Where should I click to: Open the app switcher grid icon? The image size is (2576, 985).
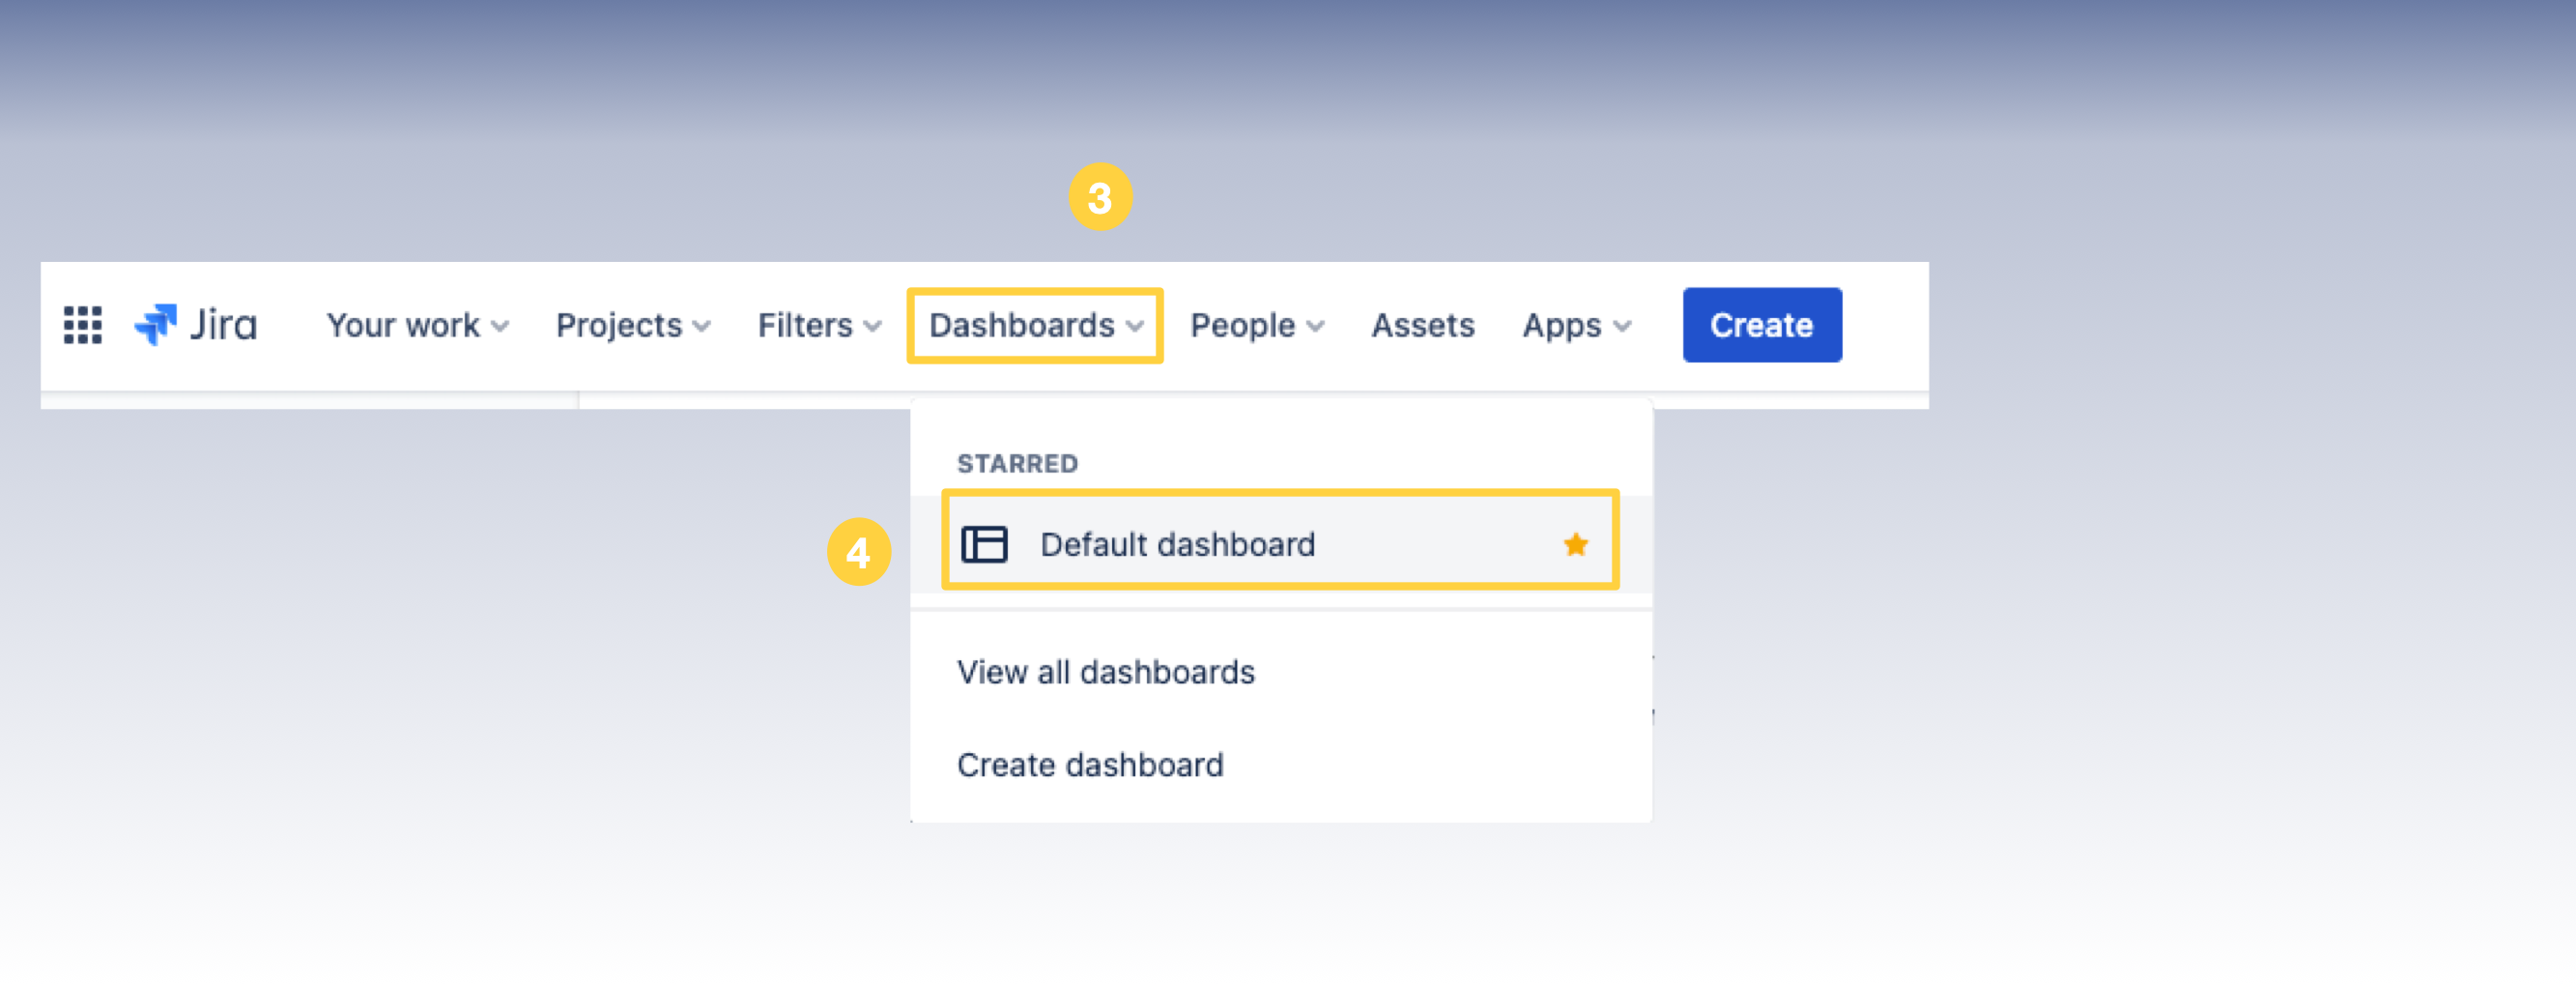pos(82,325)
